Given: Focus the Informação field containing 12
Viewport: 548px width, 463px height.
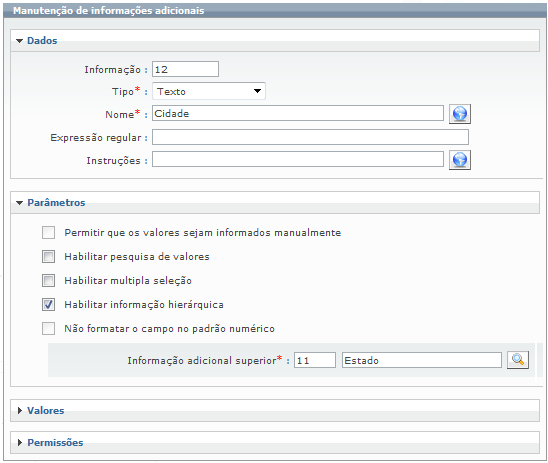Looking at the screenshot, I should pos(185,69).
